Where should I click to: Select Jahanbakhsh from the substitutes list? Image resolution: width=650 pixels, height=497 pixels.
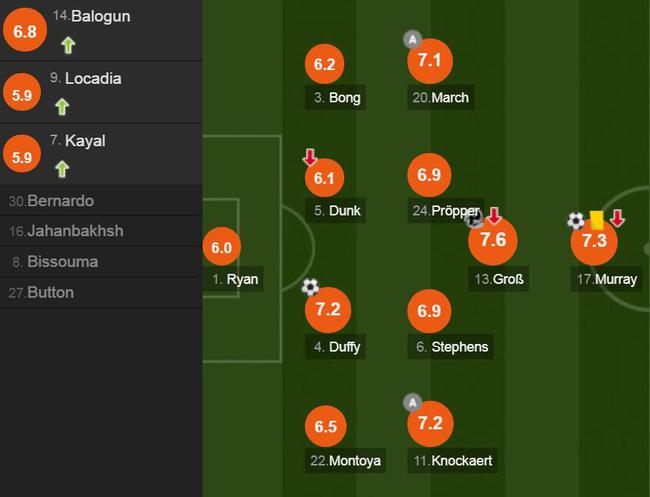pos(101,231)
